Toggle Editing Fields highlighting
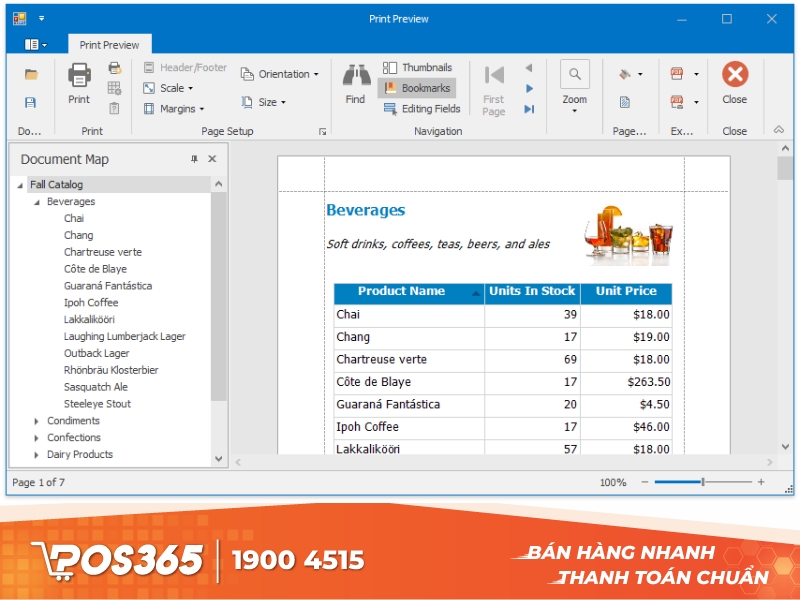The image size is (800, 600). coord(421,109)
